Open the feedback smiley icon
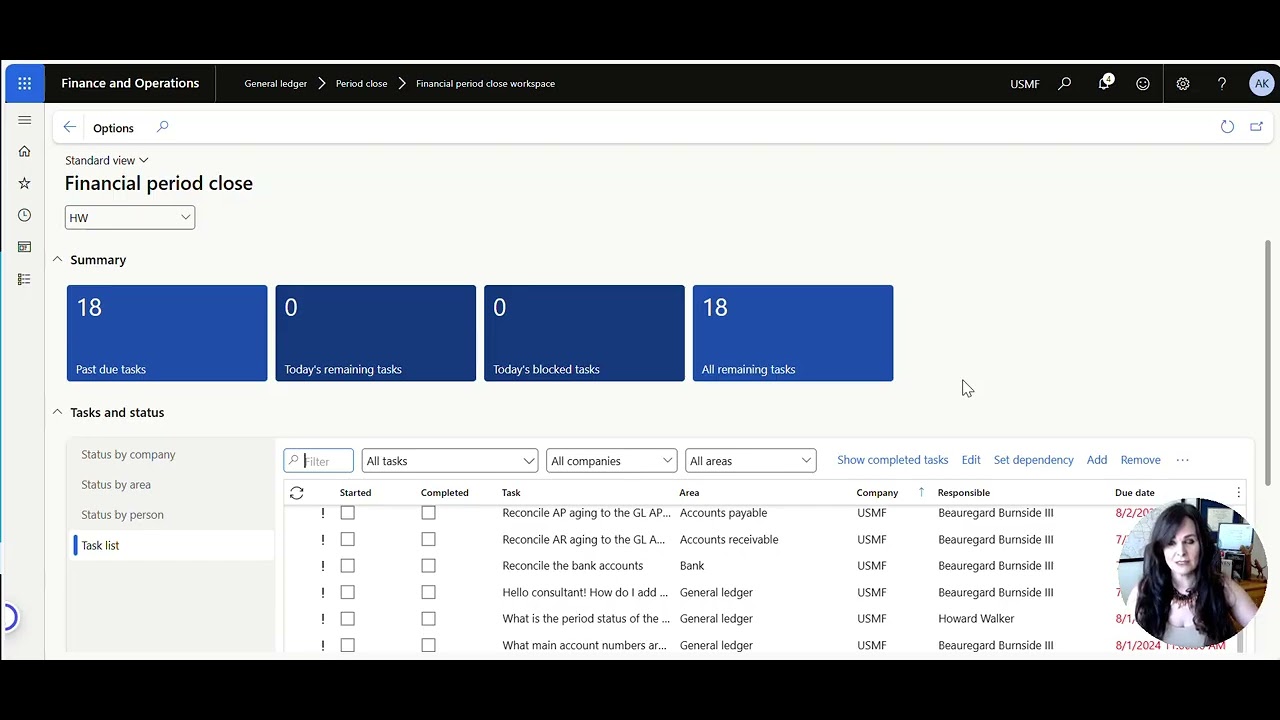Image resolution: width=1280 pixels, height=720 pixels. point(1143,84)
